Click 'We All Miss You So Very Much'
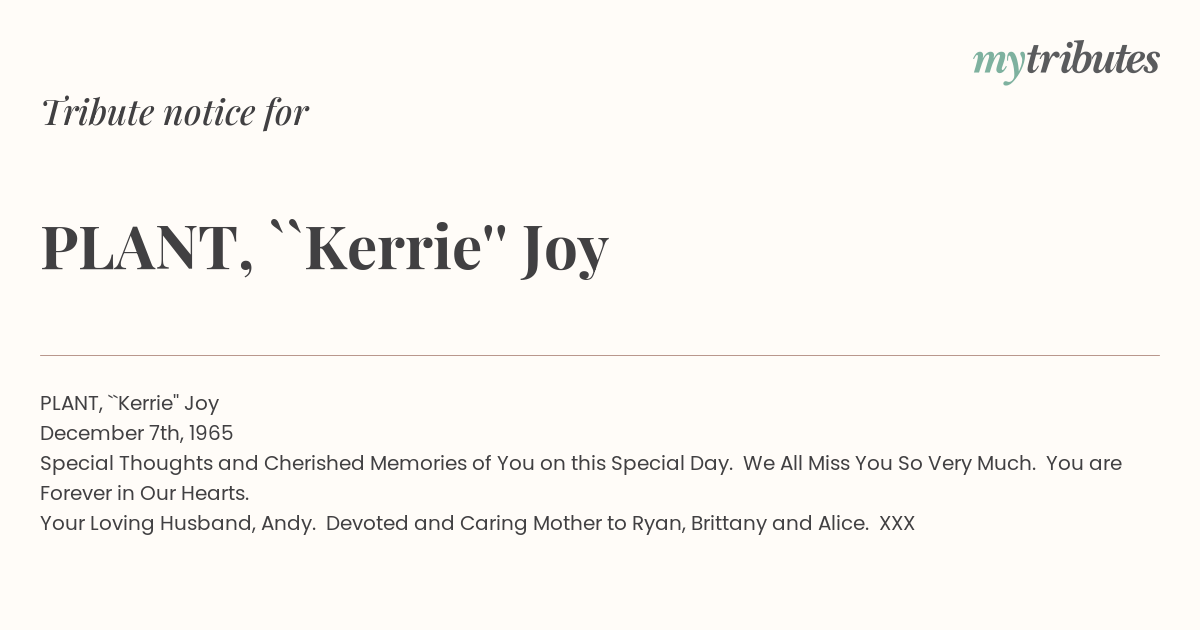This screenshot has width=1200, height=630. (x=888, y=463)
